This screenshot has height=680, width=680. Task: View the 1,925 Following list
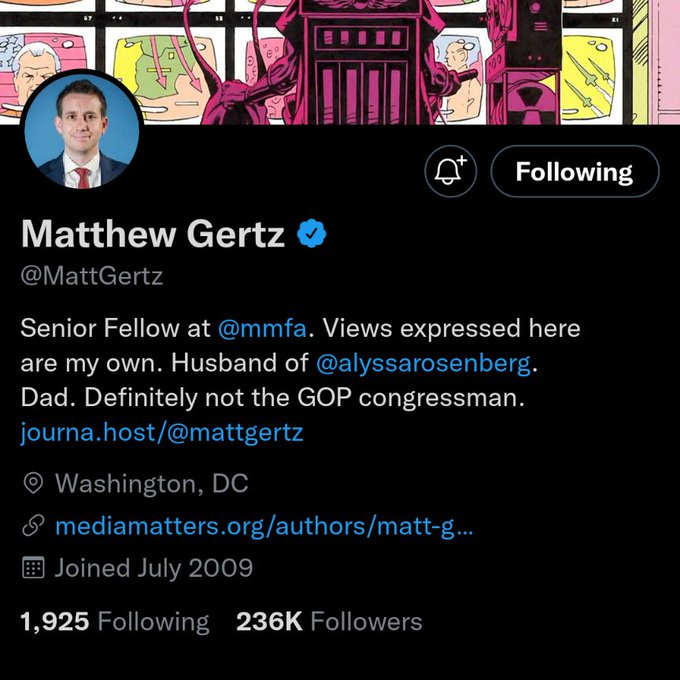[x=115, y=621]
